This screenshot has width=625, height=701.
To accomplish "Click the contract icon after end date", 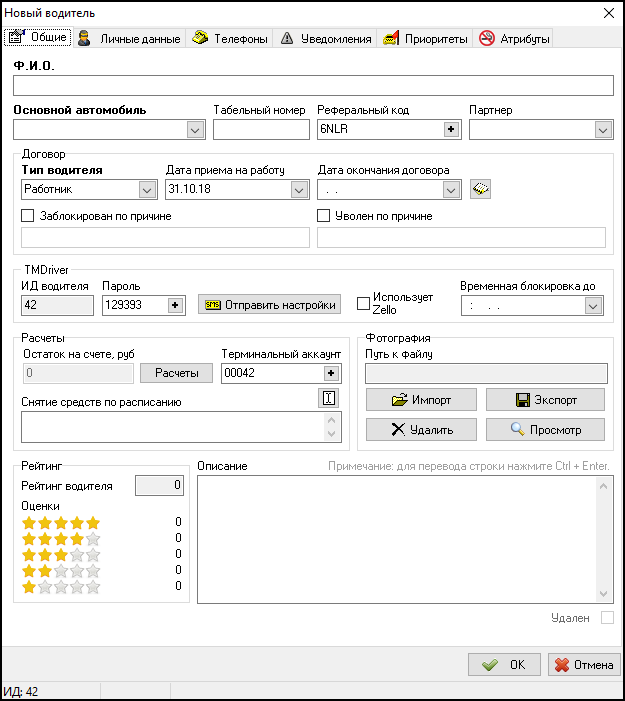I will pos(480,189).
